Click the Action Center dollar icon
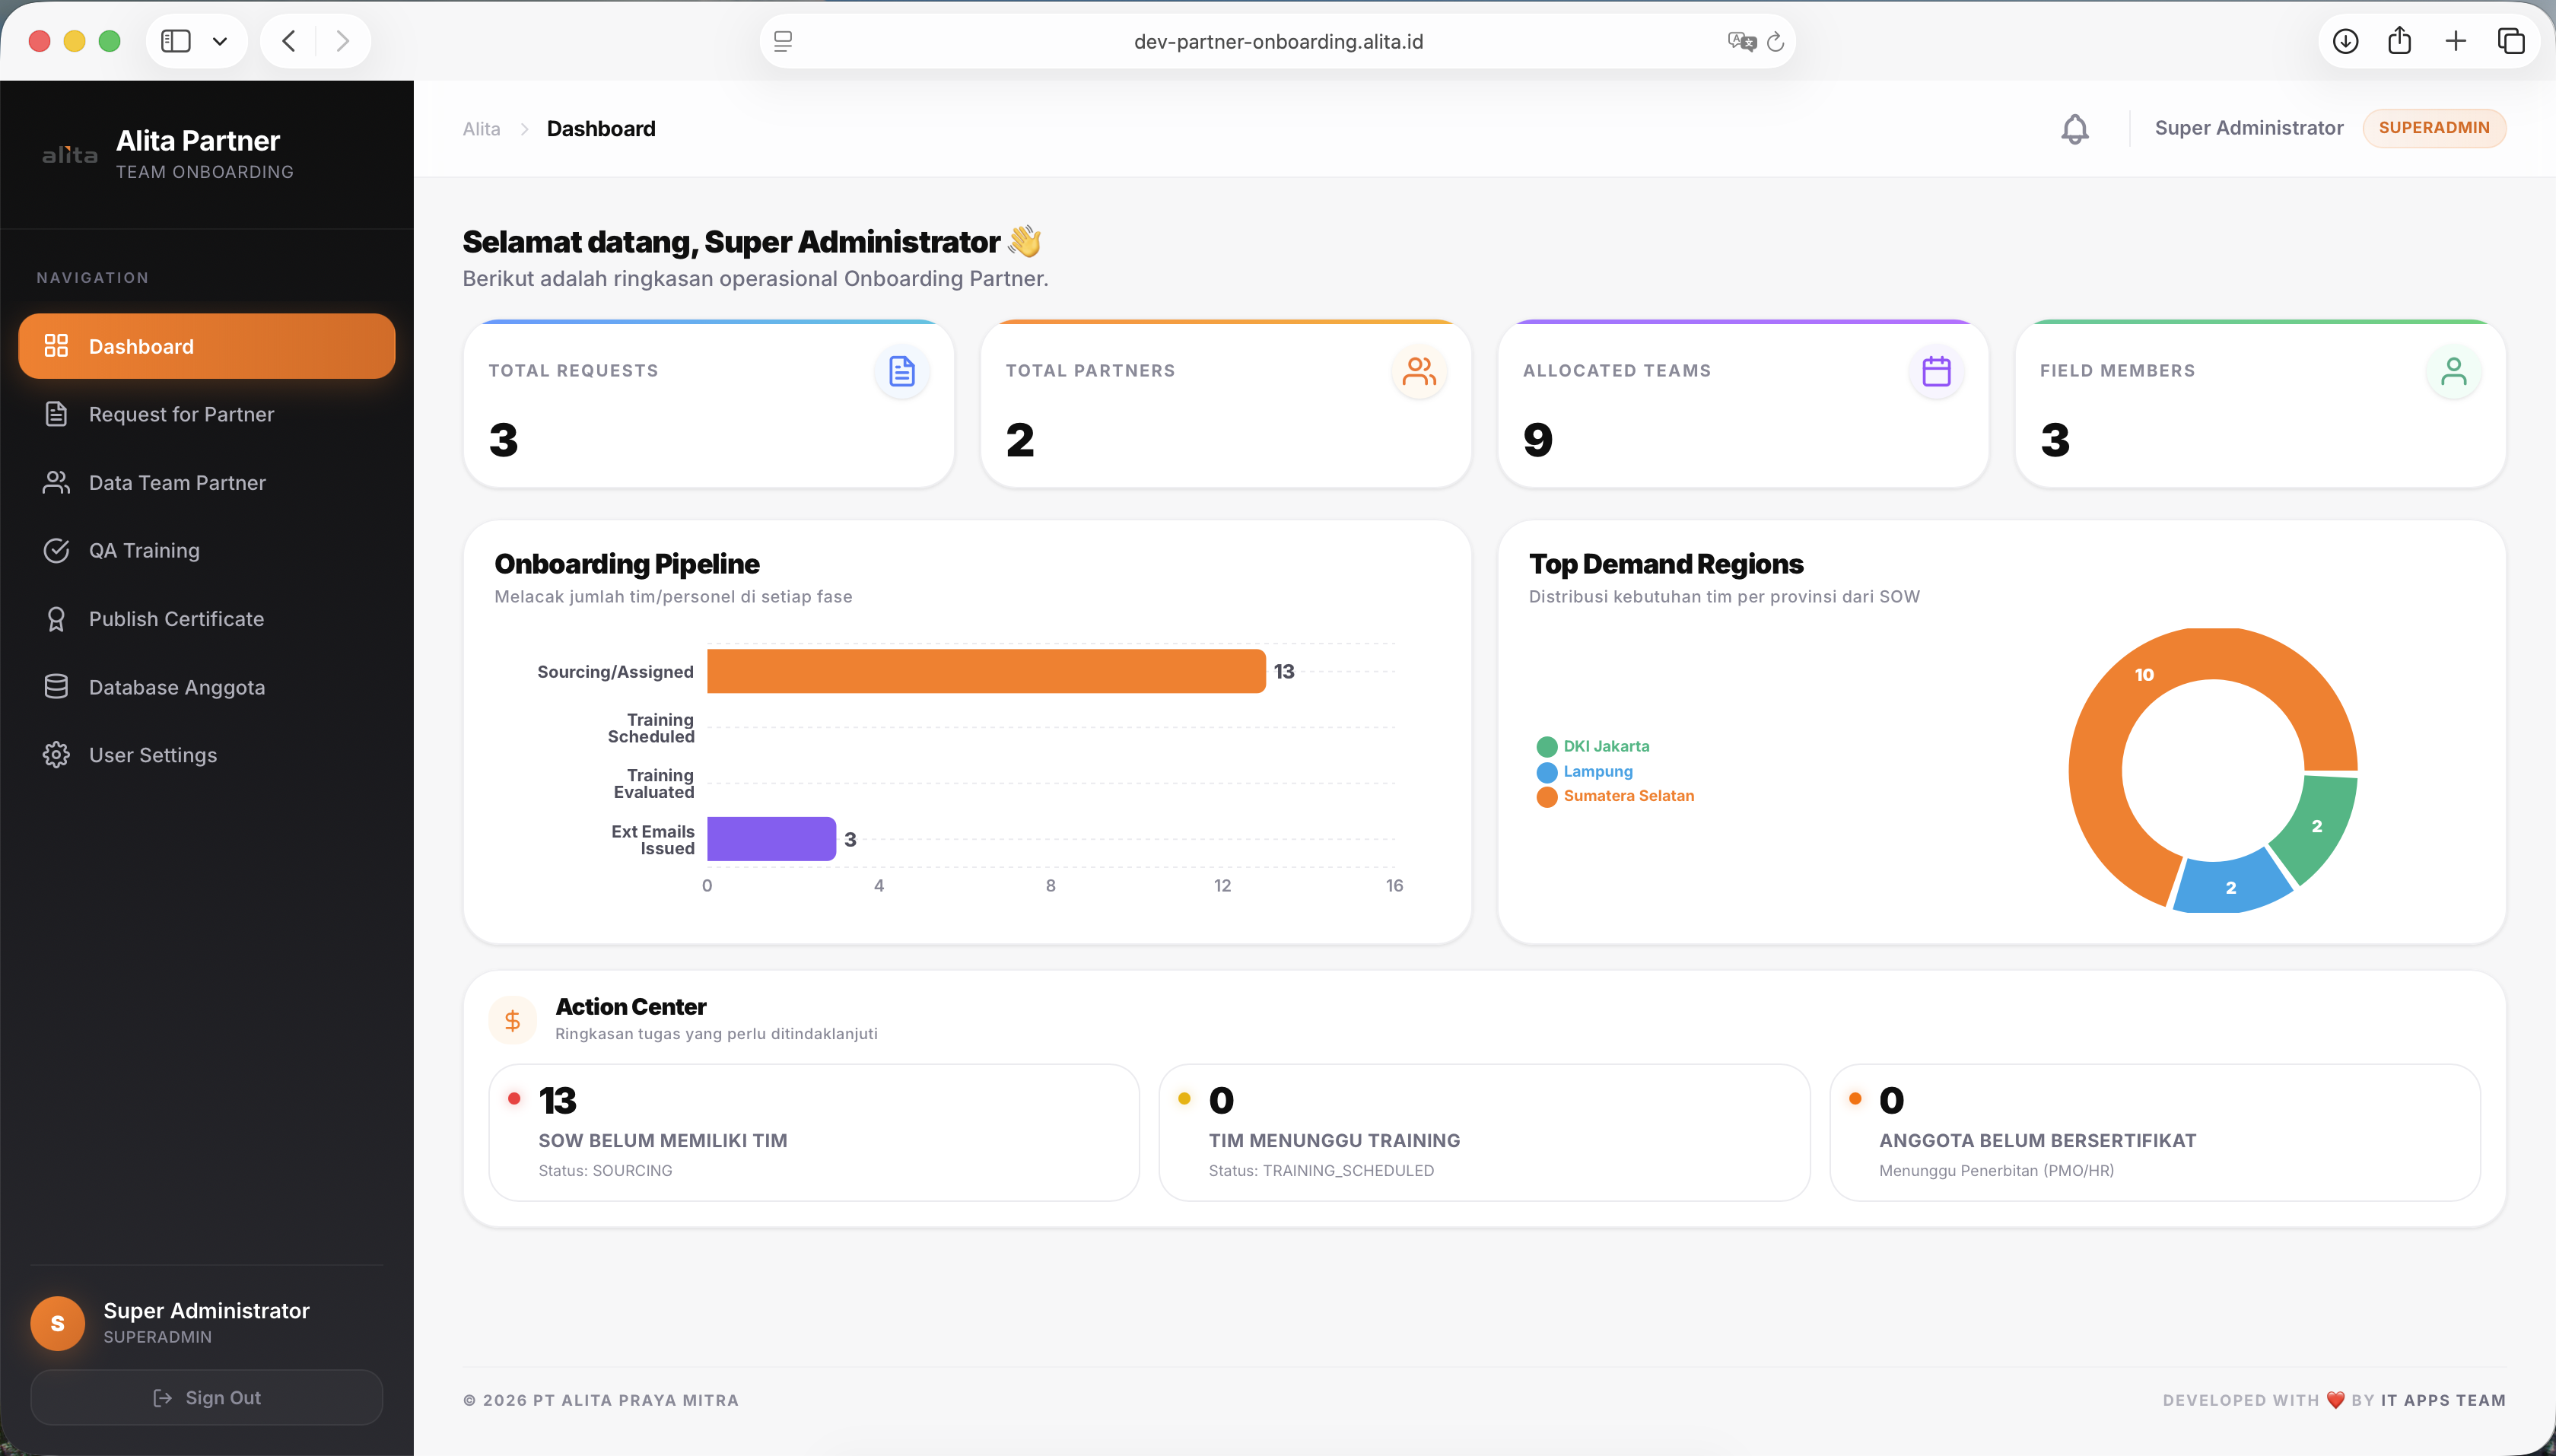The height and width of the screenshot is (1456, 2556). point(513,1020)
